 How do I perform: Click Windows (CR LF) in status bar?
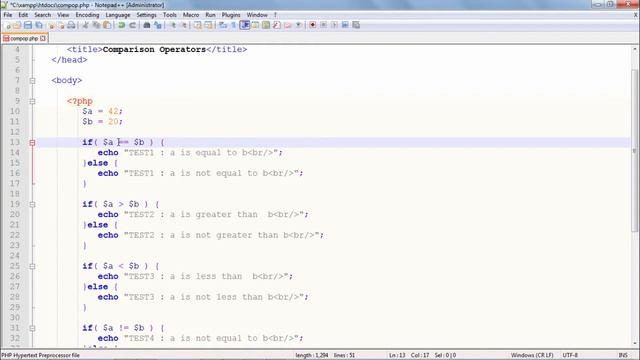point(532,355)
